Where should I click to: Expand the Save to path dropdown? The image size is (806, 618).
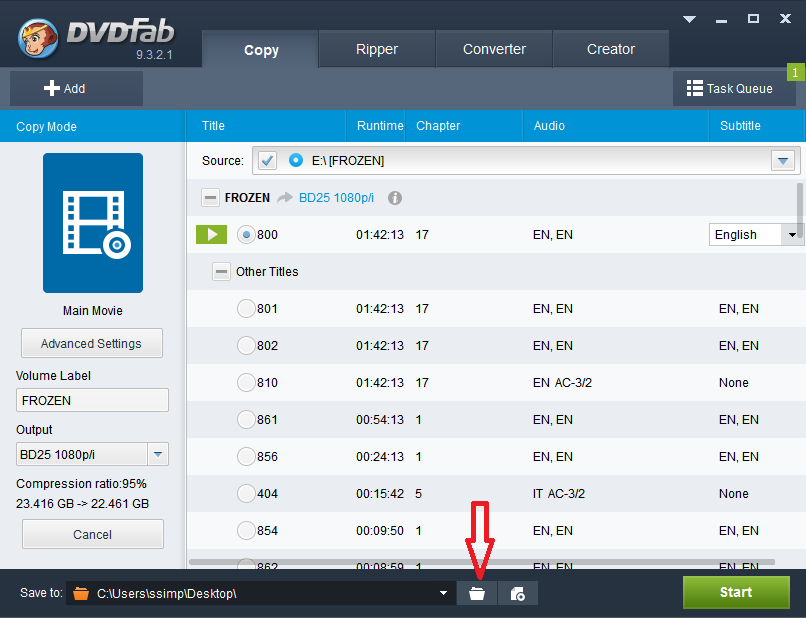[x=443, y=593]
